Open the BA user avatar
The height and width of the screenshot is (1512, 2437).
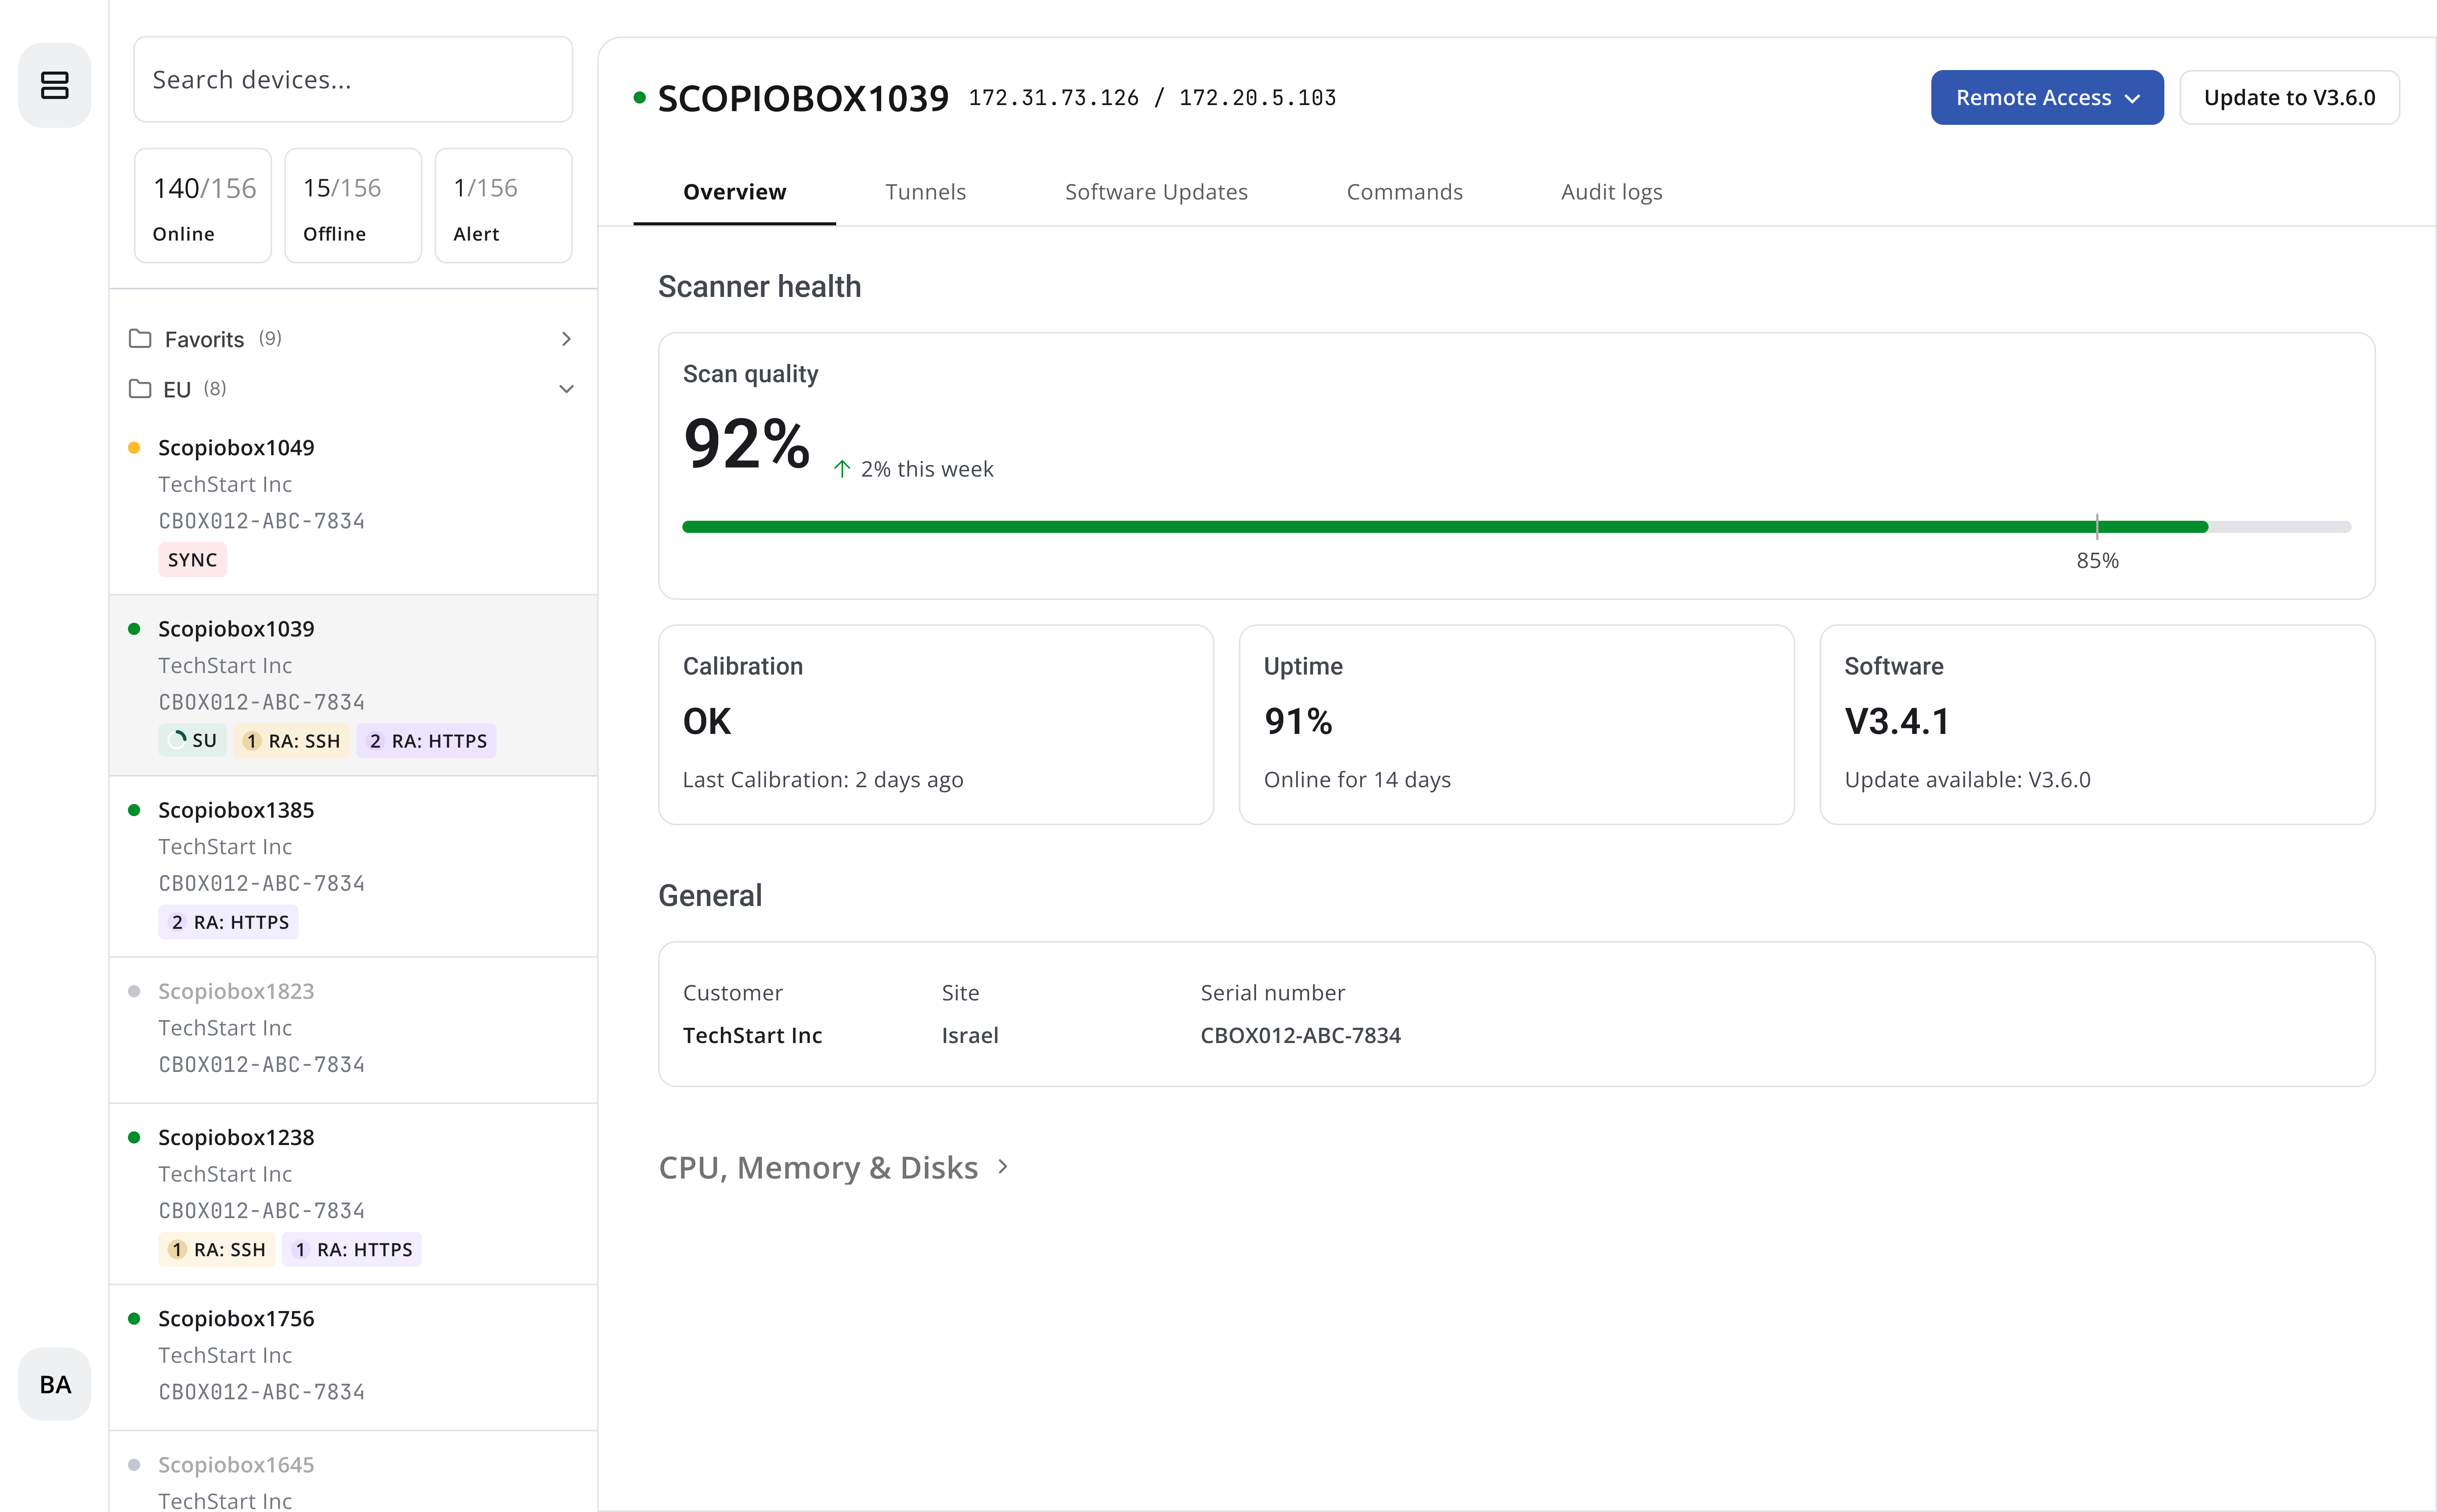pyautogui.click(x=55, y=1384)
